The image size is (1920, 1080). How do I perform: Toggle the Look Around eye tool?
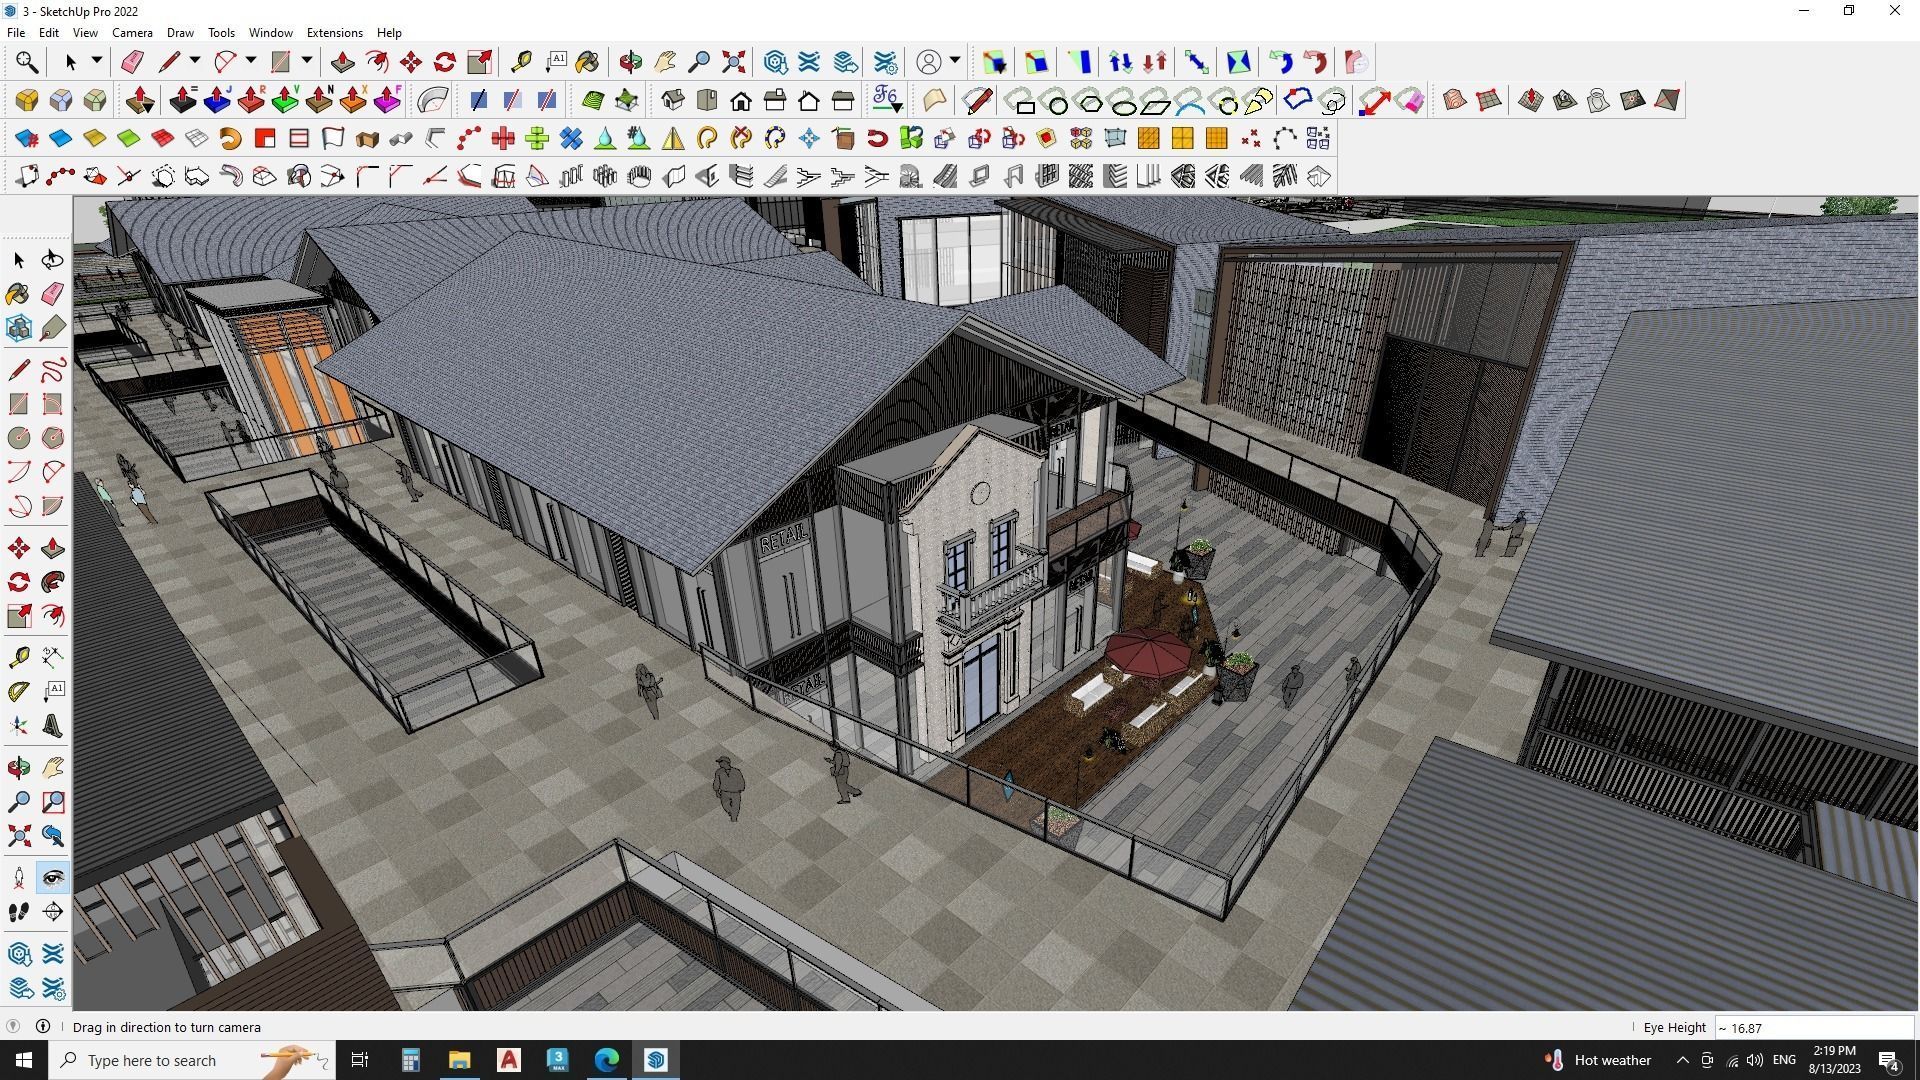click(53, 878)
